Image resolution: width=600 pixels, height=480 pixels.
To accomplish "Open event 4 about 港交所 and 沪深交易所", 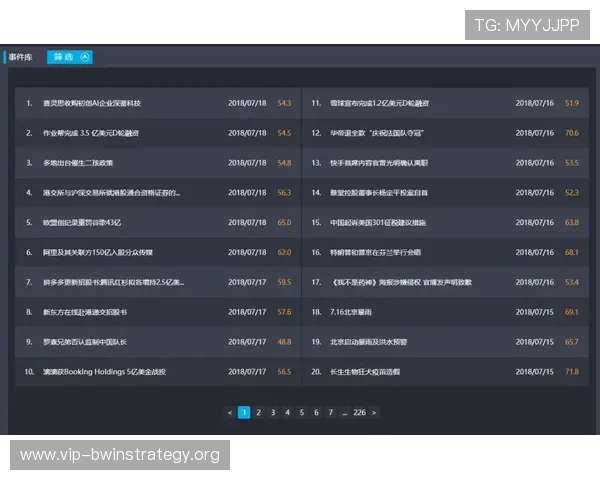I will coord(111,193).
